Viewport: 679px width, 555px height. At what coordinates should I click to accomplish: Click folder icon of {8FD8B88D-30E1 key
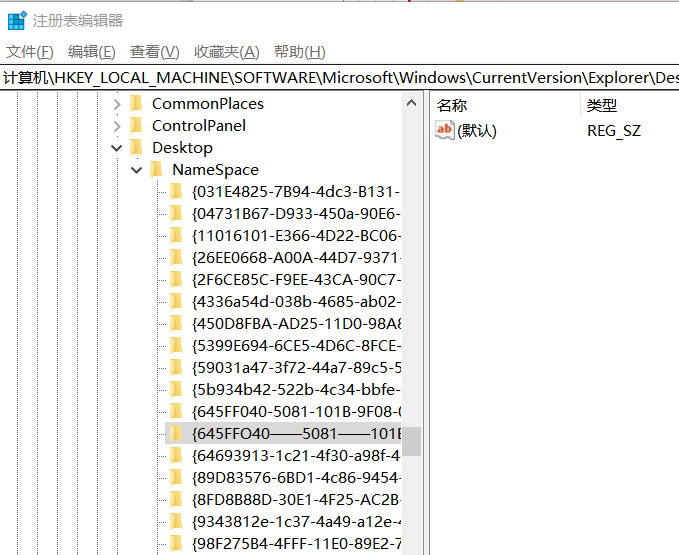click(x=176, y=500)
